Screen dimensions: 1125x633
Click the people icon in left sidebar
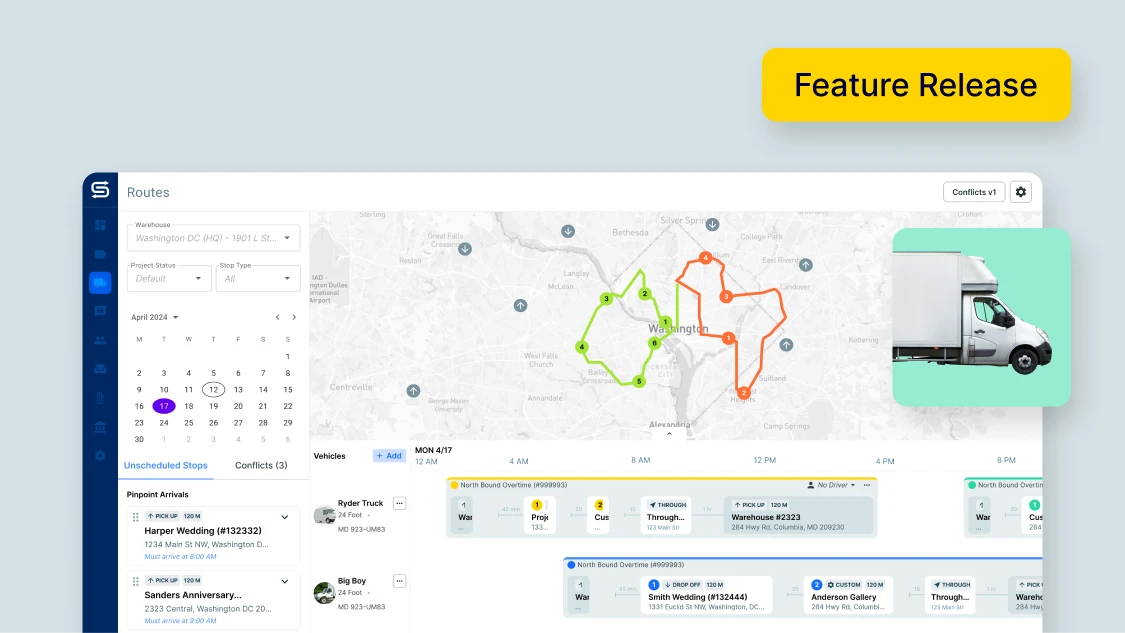[x=100, y=340]
